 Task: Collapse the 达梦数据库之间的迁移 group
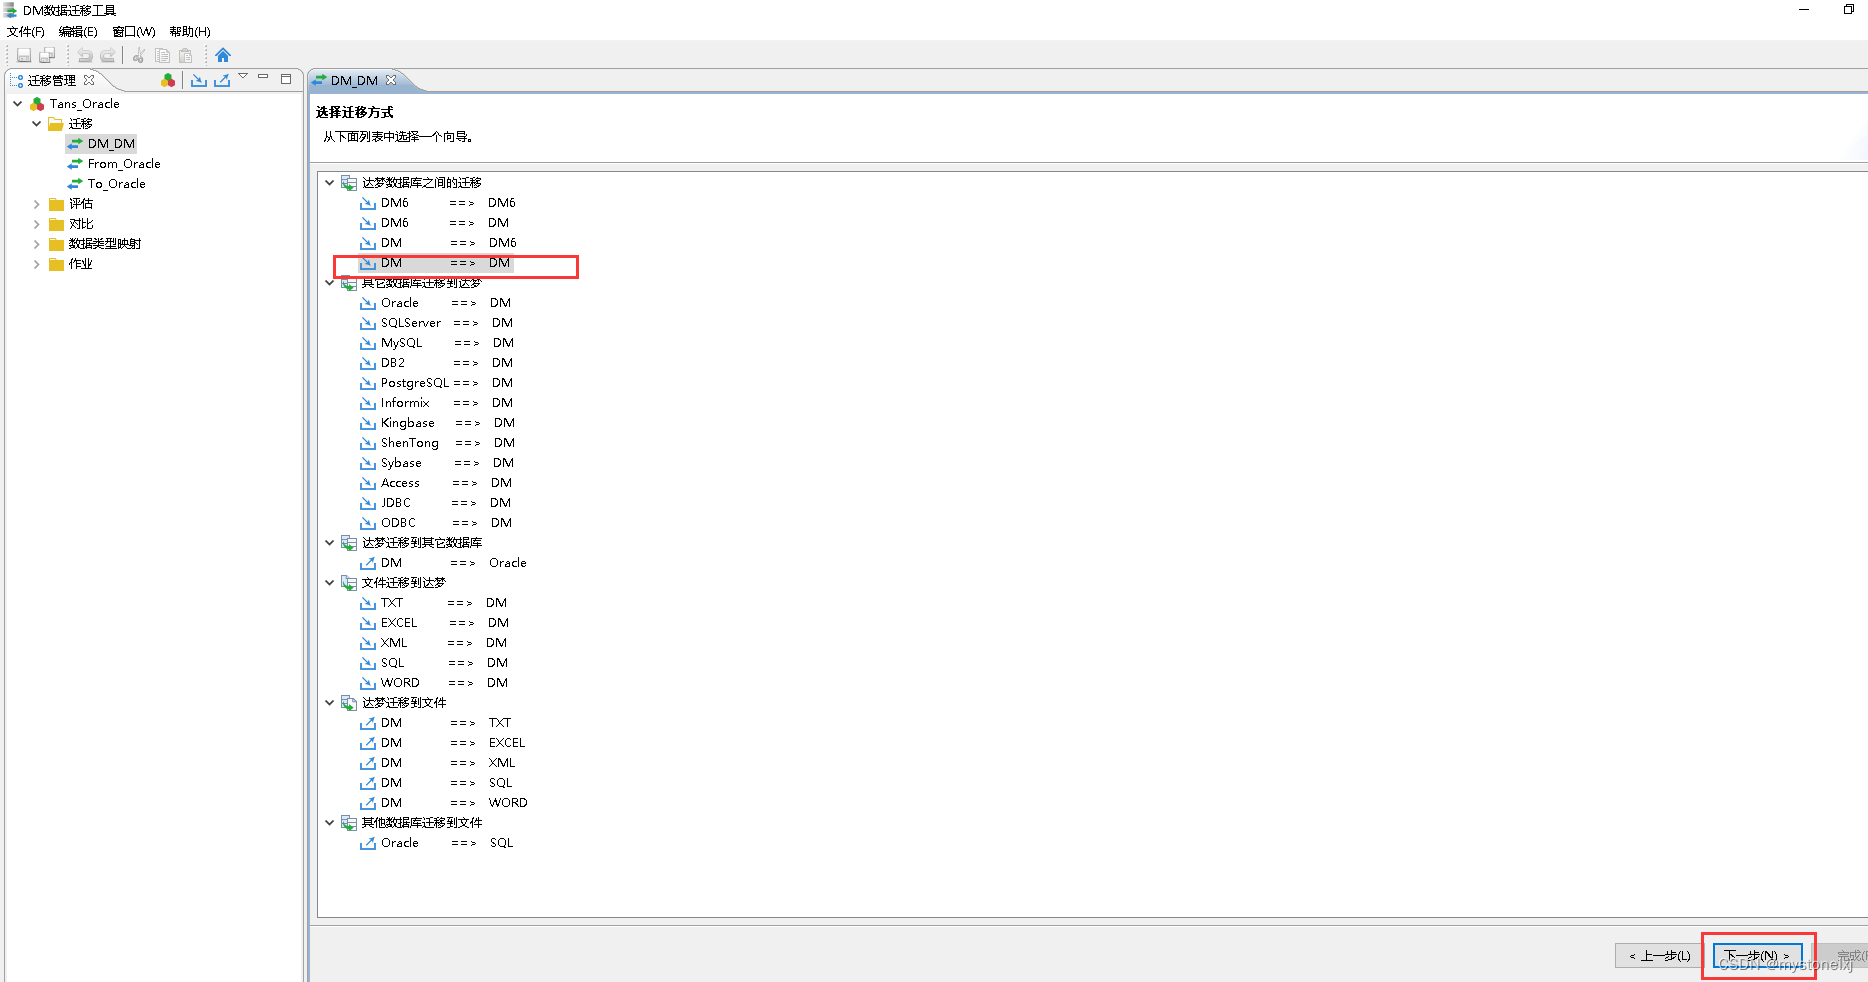click(329, 183)
